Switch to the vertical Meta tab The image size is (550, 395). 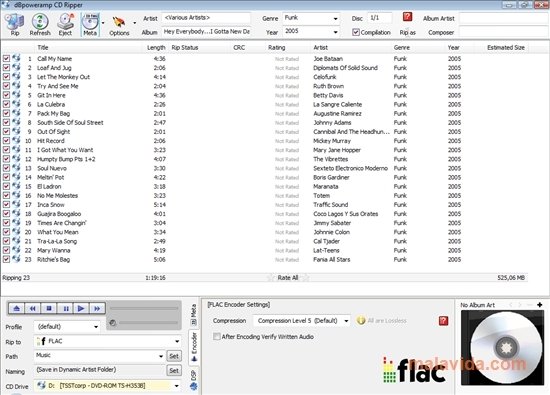pos(194,315)
